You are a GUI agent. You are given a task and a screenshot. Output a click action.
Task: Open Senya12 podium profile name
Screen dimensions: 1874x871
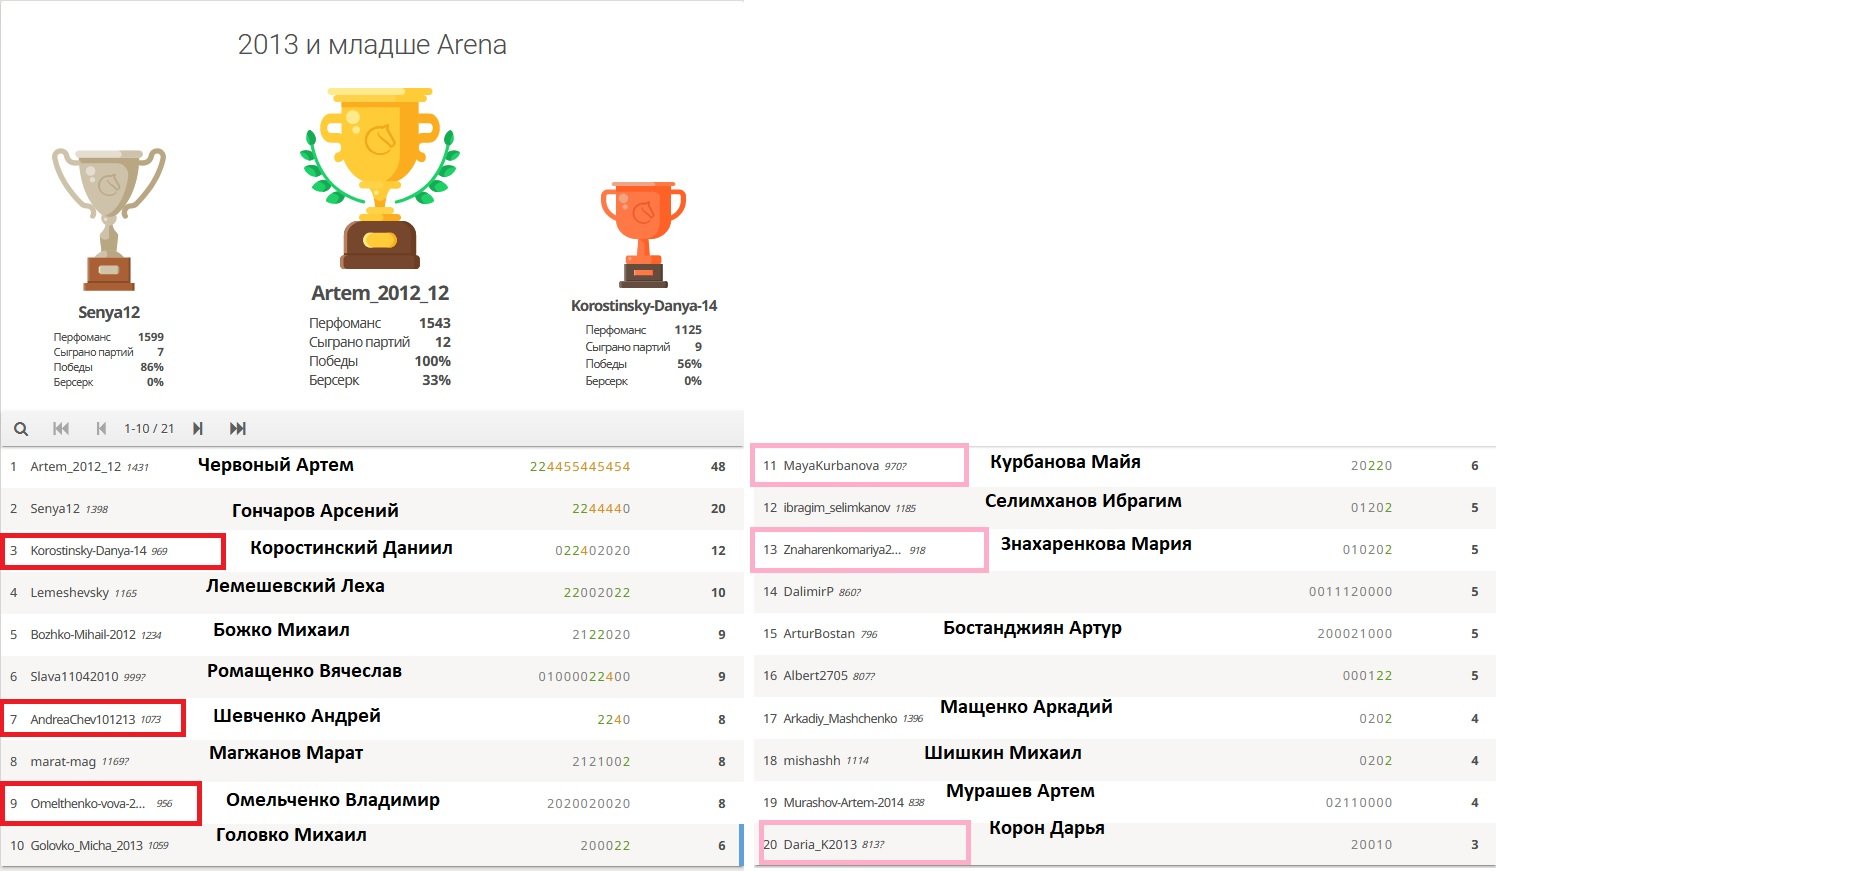point(109,312)
